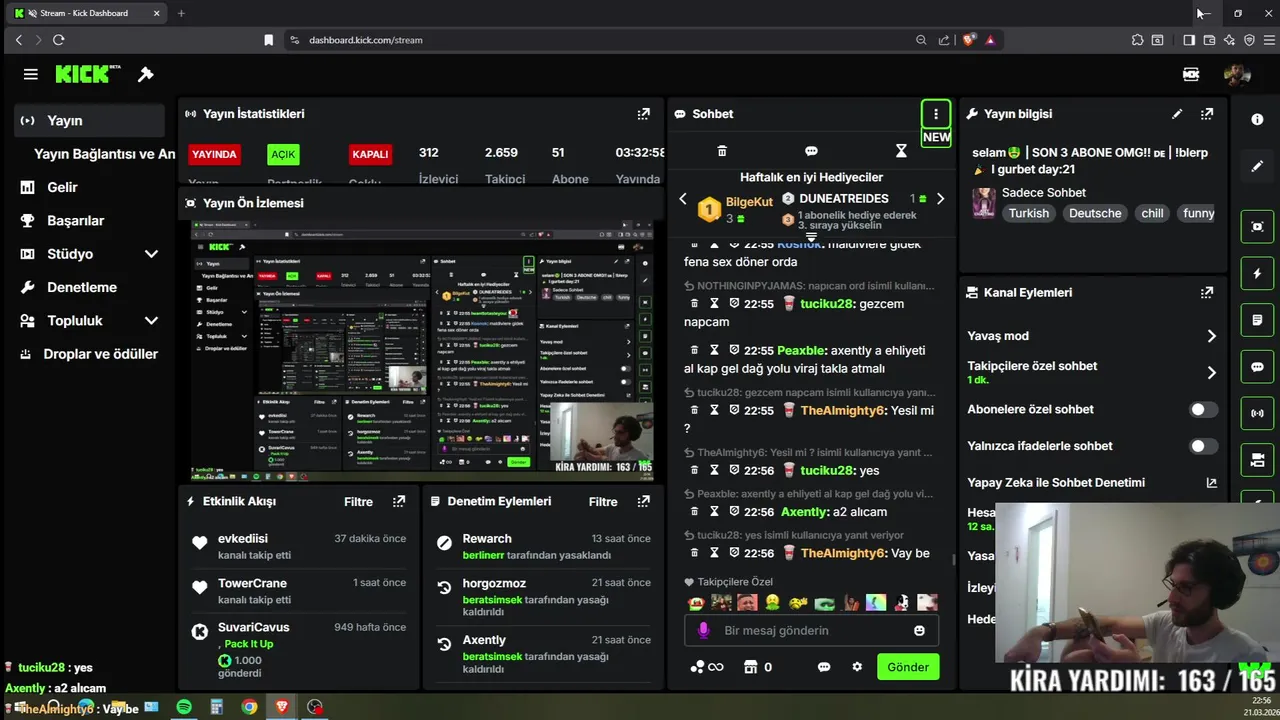The width and height of the screenshot is (1280, 720).
Task: Click the document icon in right sidebar
Action: pyautogui.click(x=1257, y=320)
